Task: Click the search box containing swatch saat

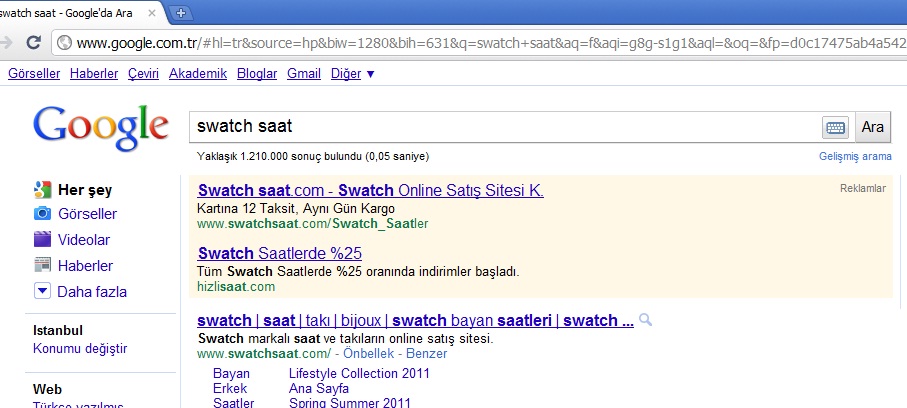Action: pyautogui.click(x=500, y=127)
